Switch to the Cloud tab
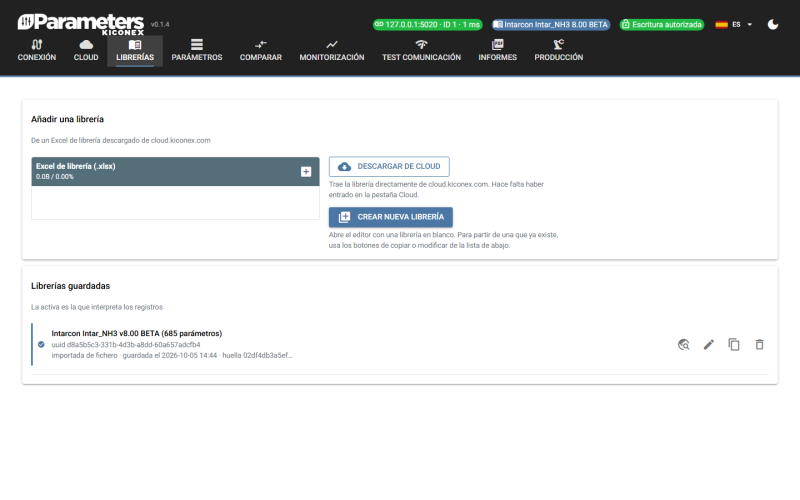The height and width of the screenshot is (500, 800). 86,51
